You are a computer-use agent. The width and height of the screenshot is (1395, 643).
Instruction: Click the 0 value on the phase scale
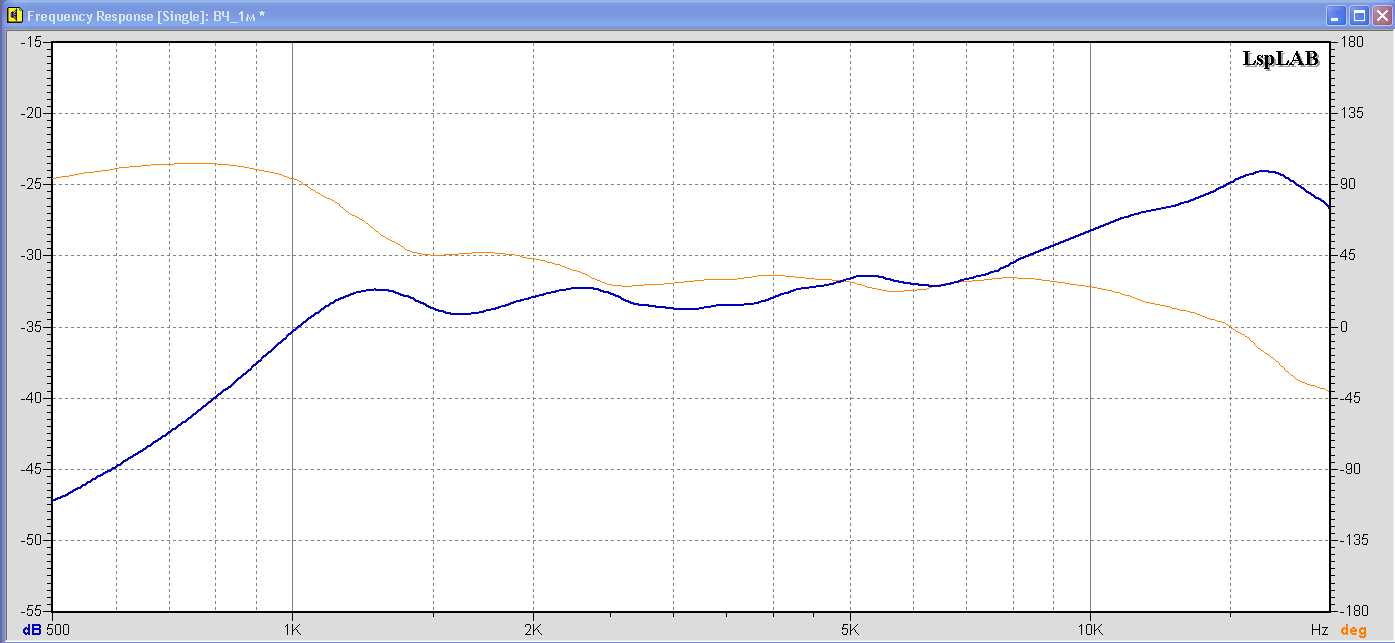coord(1343,327)
